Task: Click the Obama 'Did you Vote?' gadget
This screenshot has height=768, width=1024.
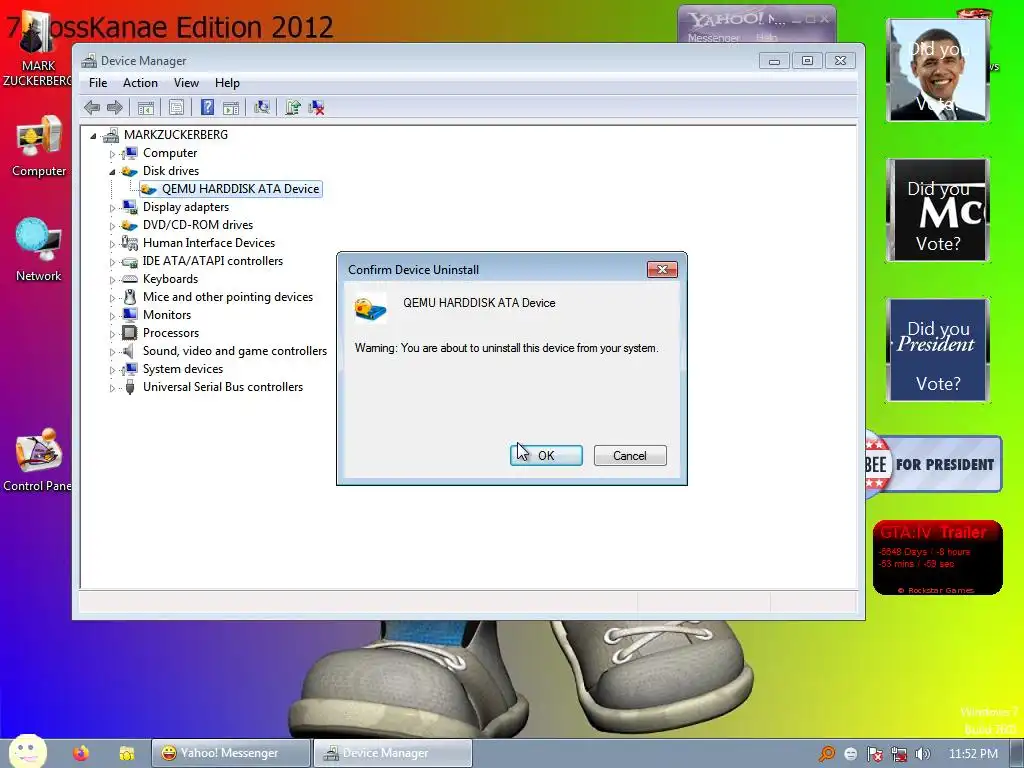Action: click(938, 70)
